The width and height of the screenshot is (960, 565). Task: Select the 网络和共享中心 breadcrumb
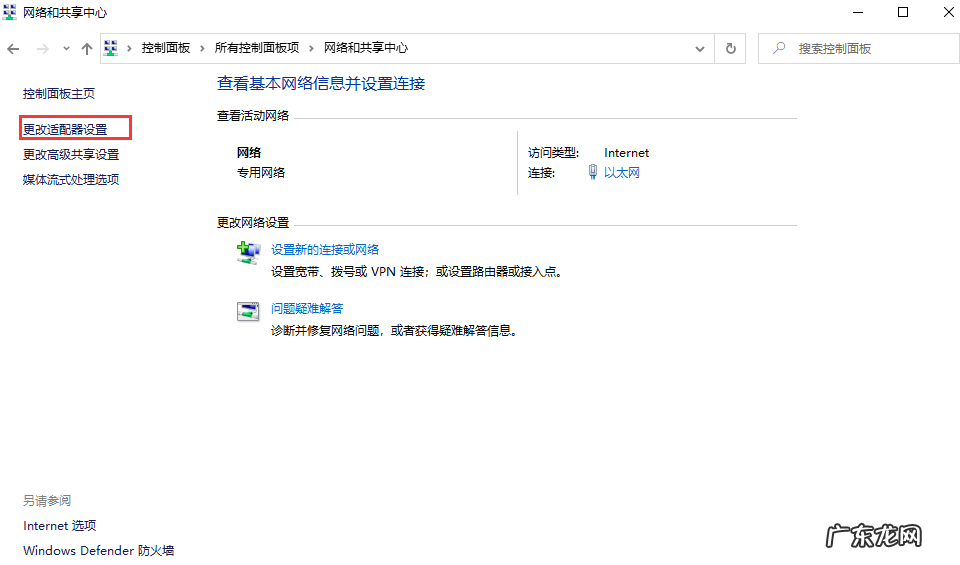click(x=366, y=48)
